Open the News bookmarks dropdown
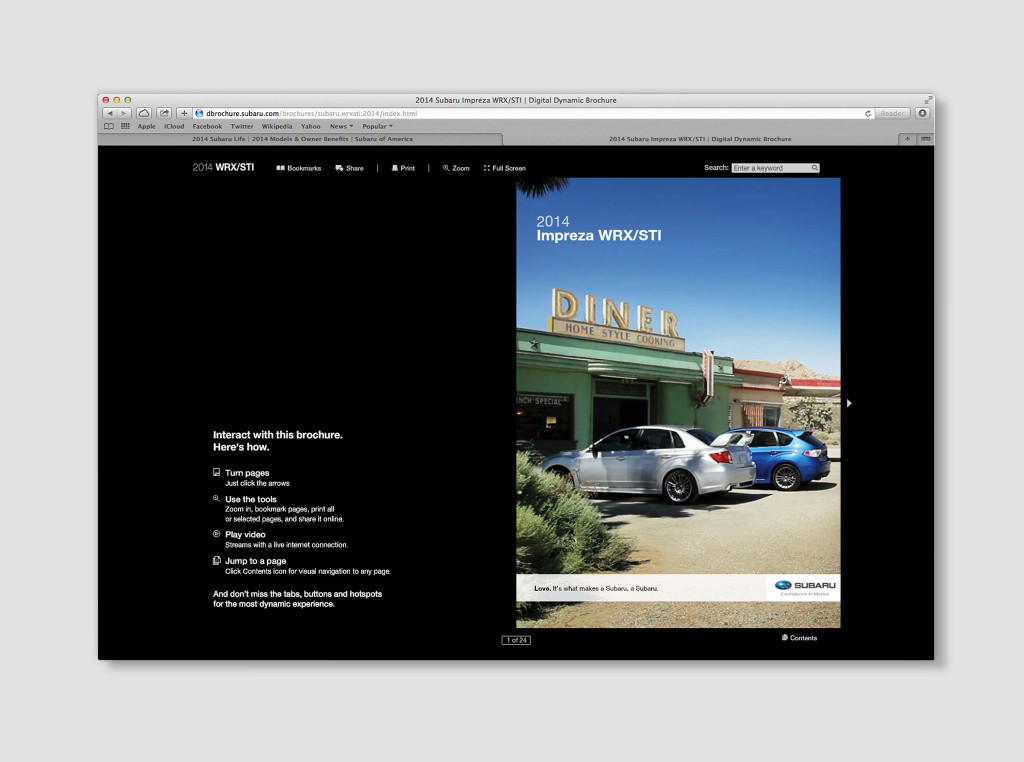Viewport: 1024px width, 762px height. coord(341,127)
